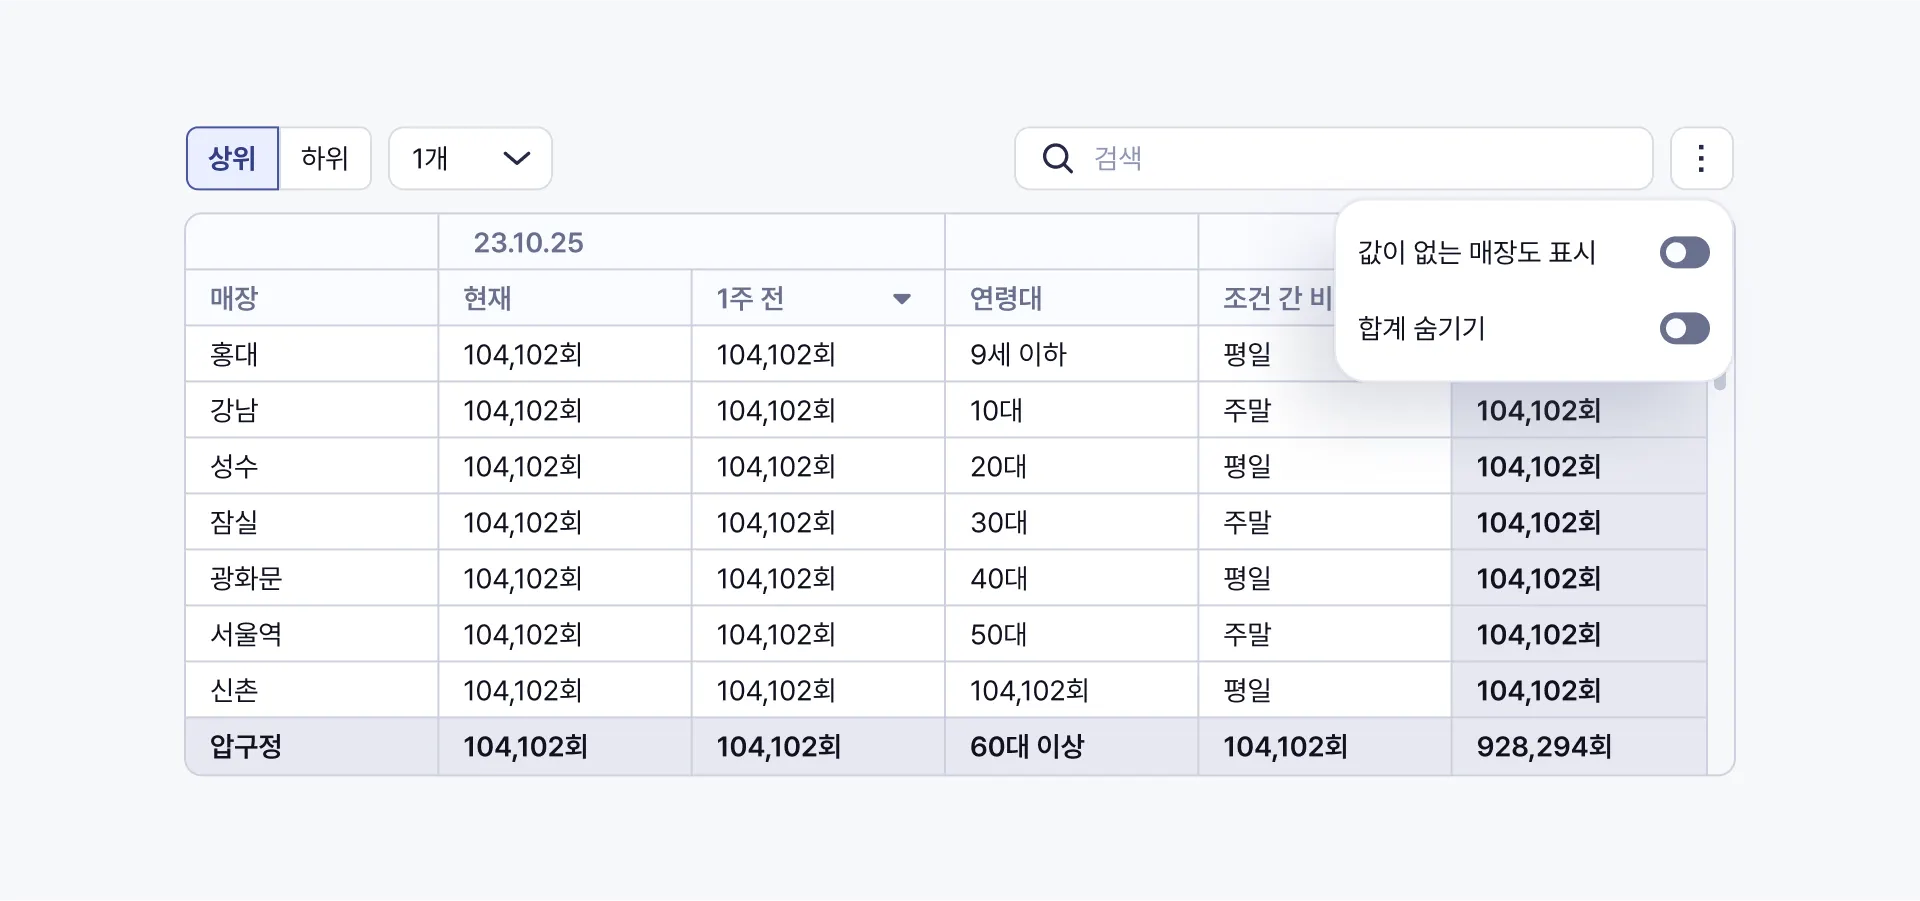
Task: Click the '23.10.25' date header cell
Action: click(x=528, y=242)
